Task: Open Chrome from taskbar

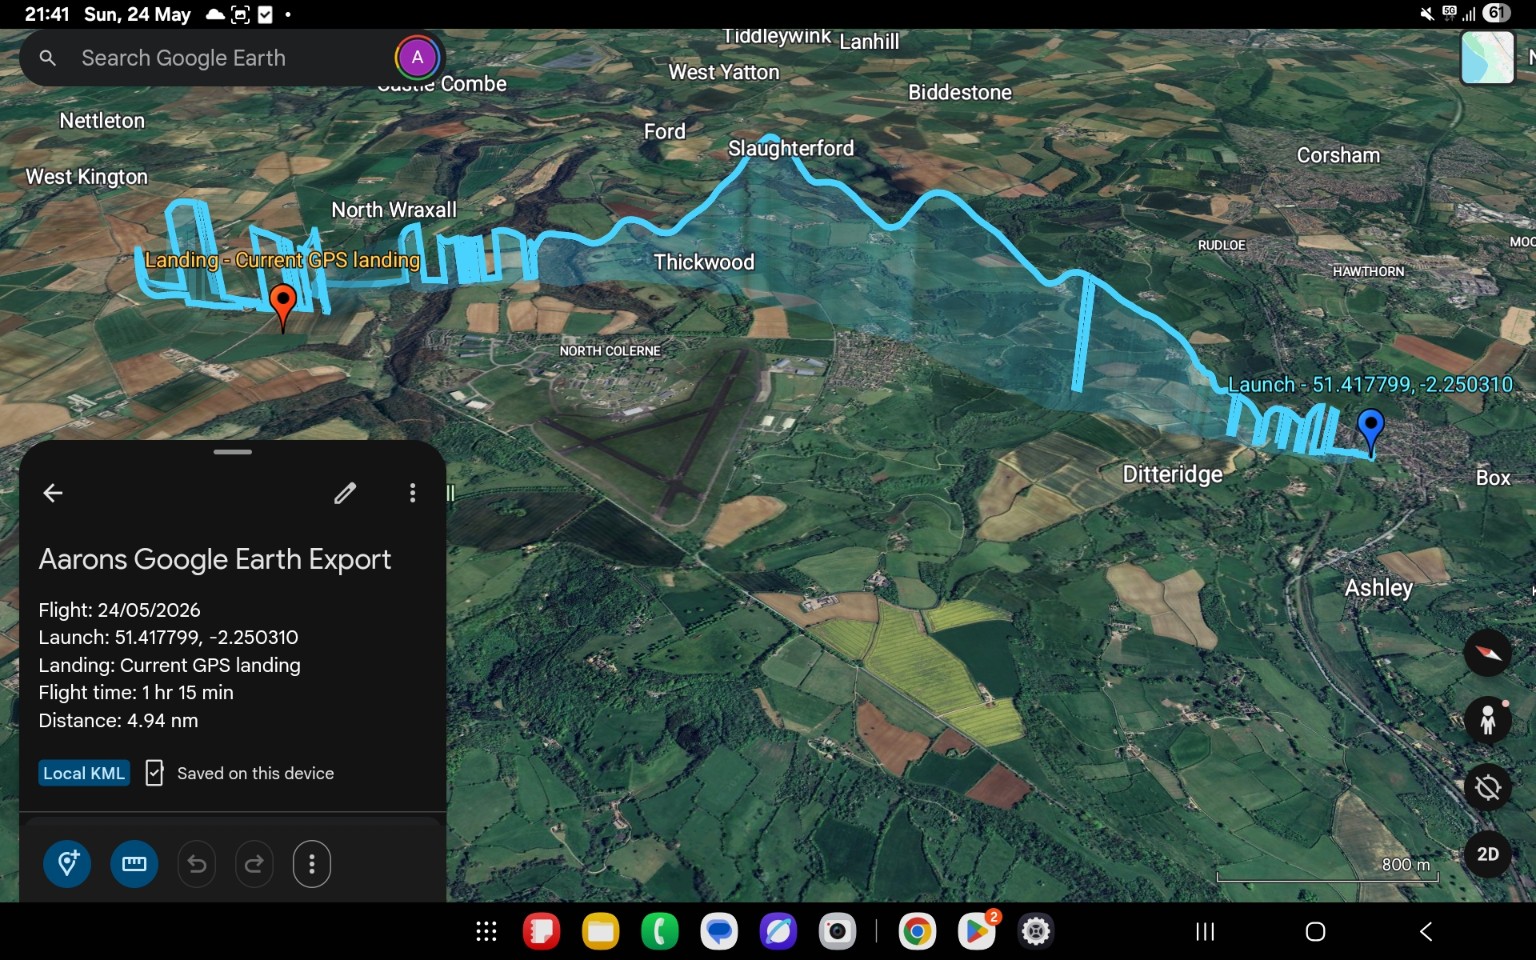Action: tap(916, 932)
